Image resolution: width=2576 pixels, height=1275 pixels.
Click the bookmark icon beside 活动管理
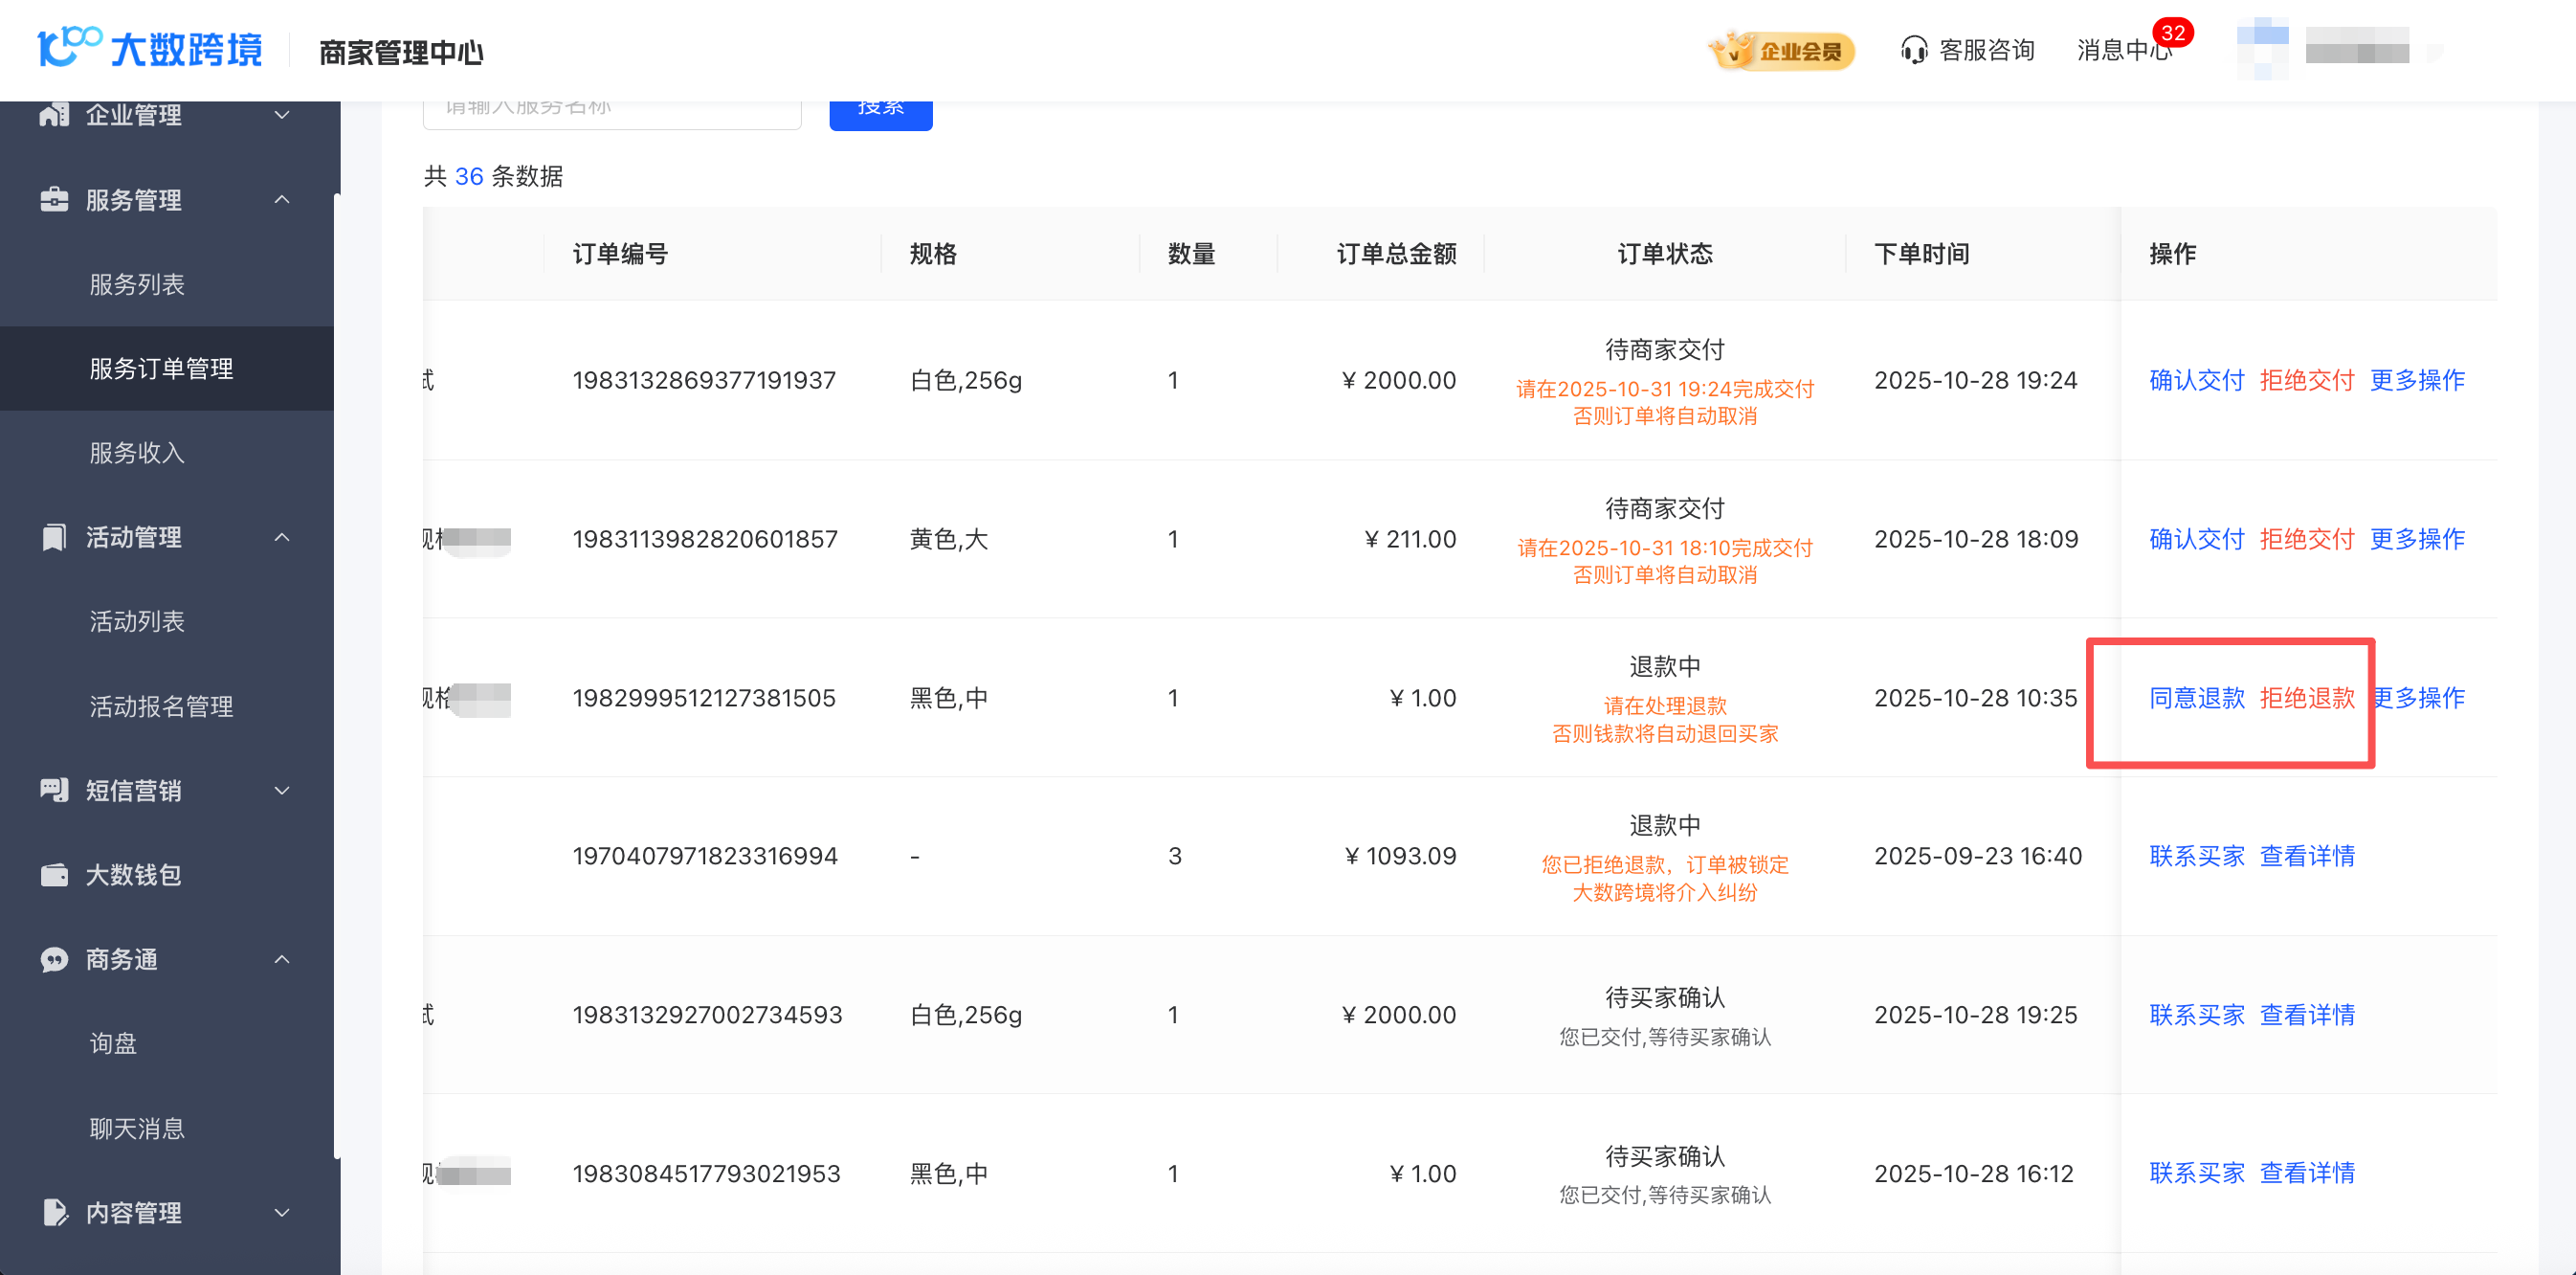coord(54,537)
